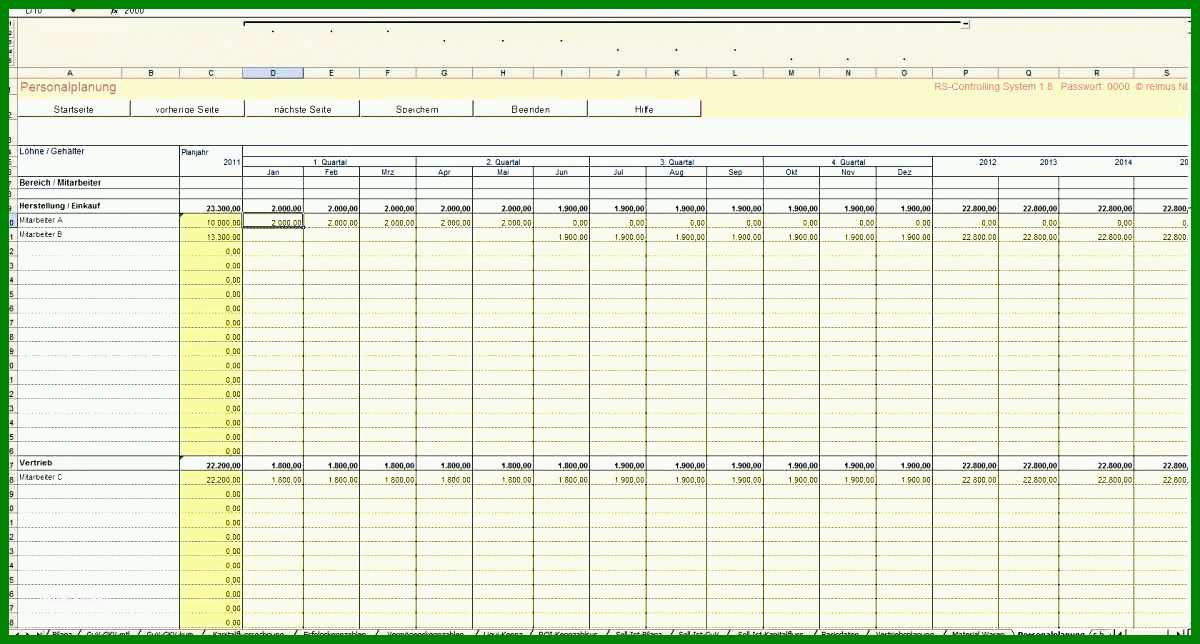Image resolution: width=1200 pixels, height=644 pixels.
Task: Select column A header
Action: pyautogui.click(x=70, y=73)
